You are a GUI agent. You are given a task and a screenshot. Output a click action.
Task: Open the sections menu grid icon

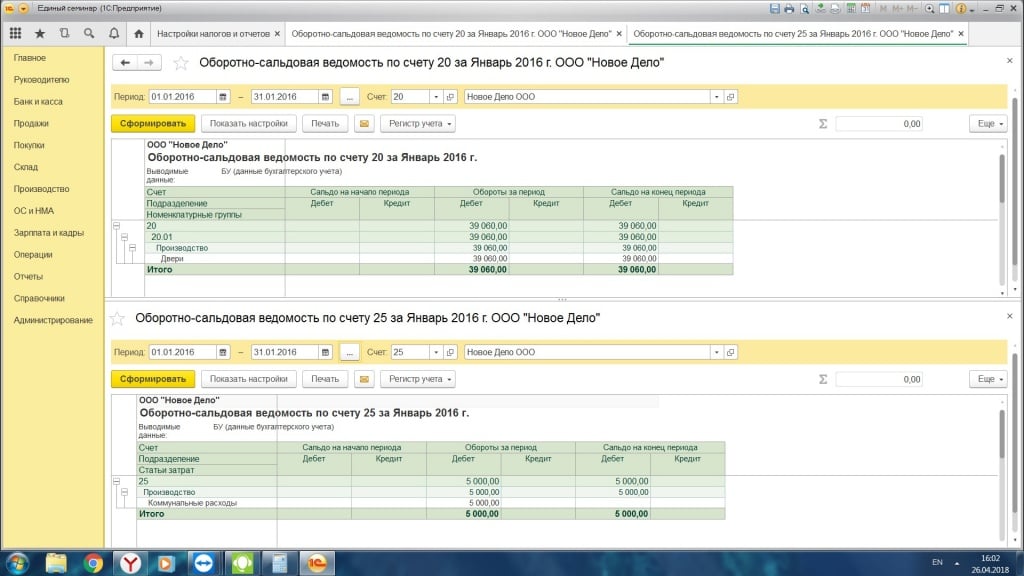(14, 33)
